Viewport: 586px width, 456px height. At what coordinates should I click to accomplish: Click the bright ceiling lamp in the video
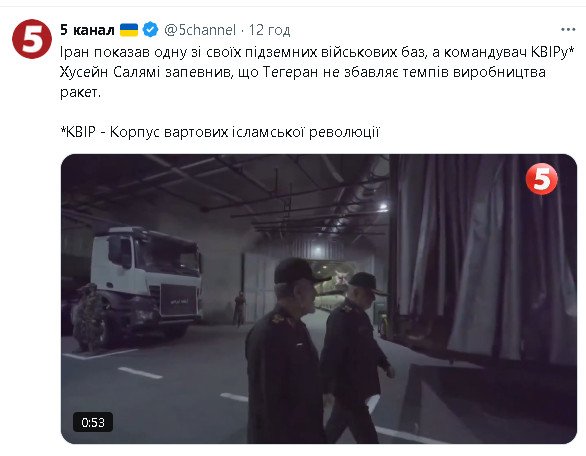point(383,207)
